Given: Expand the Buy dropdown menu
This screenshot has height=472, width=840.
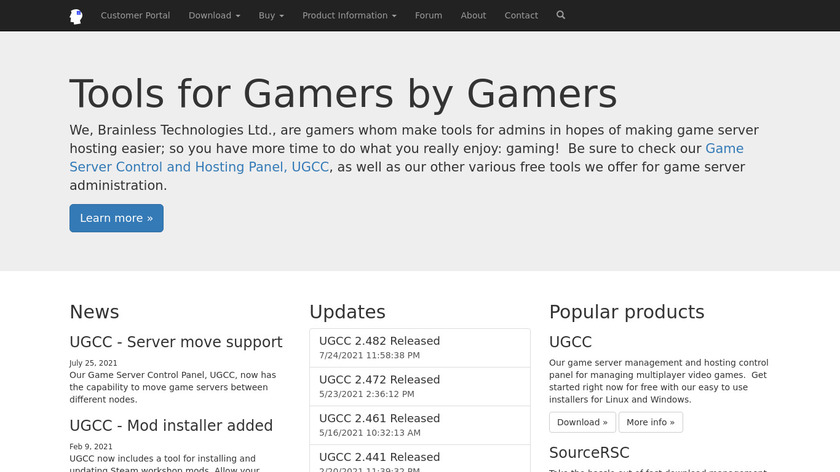Looking at the screenshot, I should [271, 16].
